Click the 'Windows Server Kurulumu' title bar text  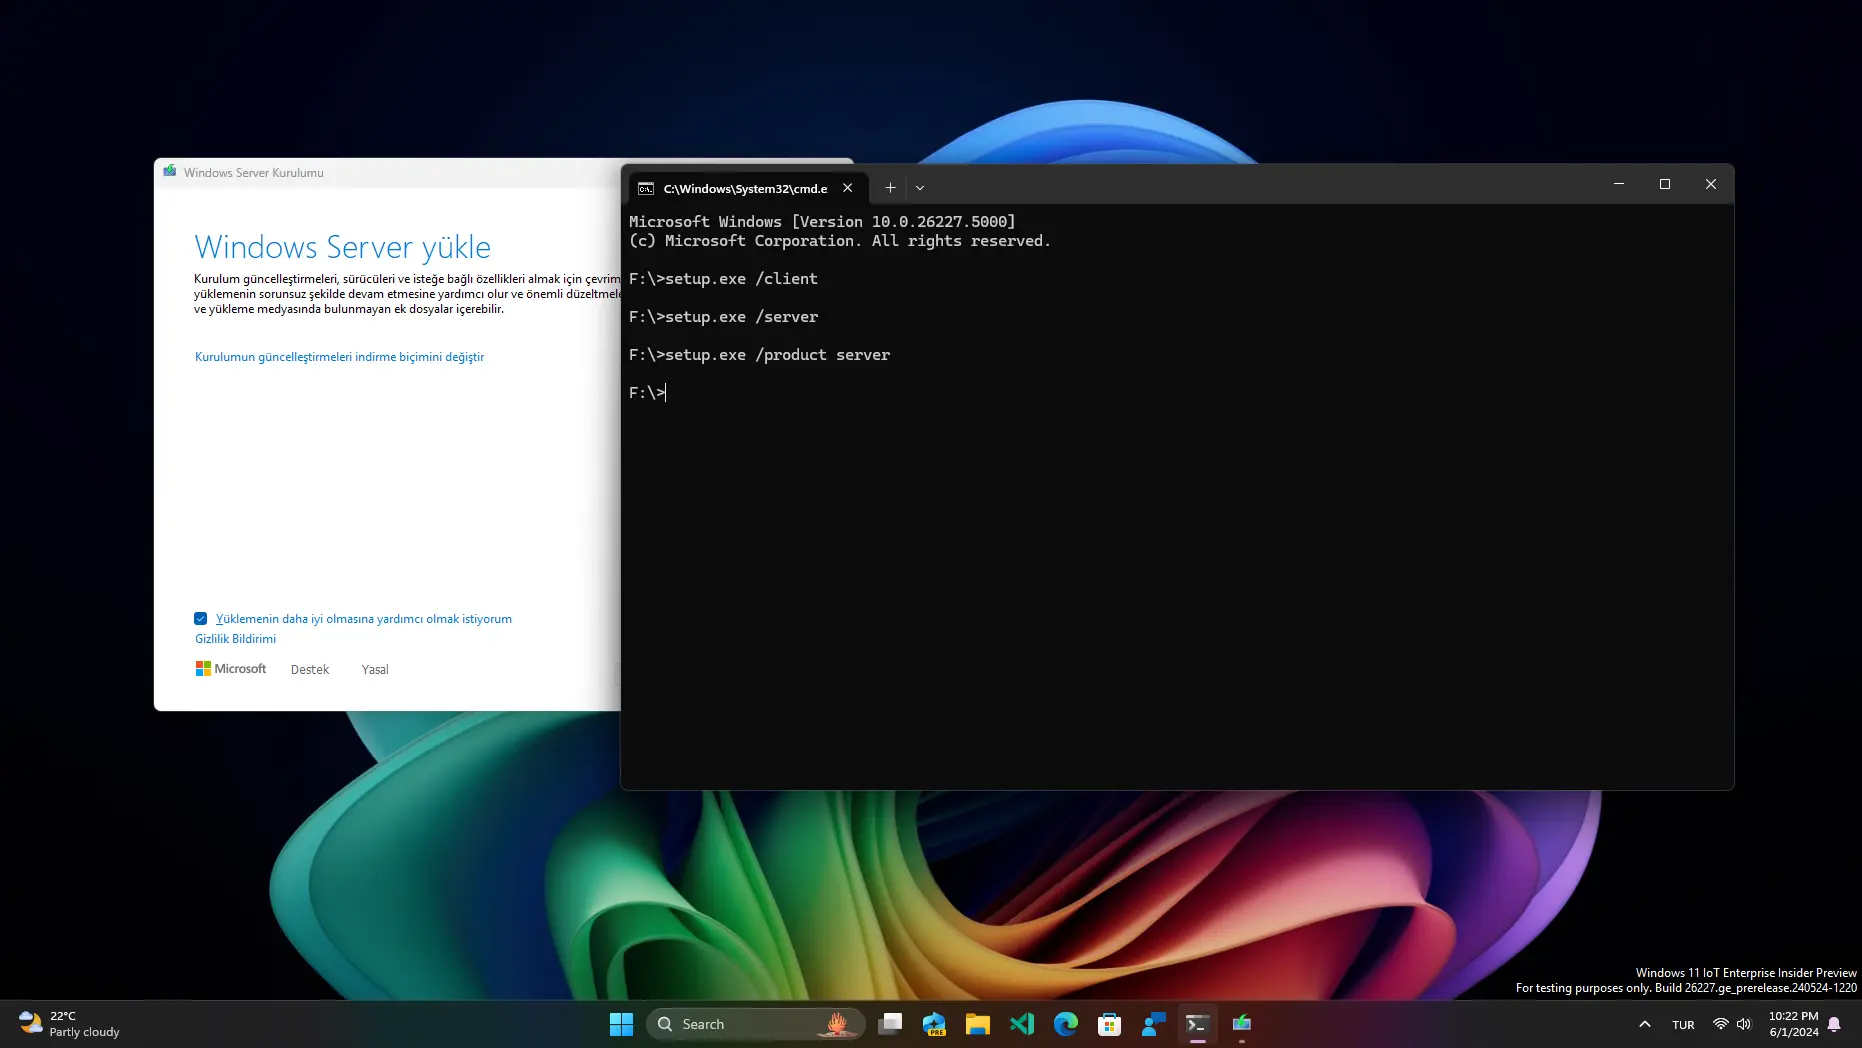click(254, 173)
